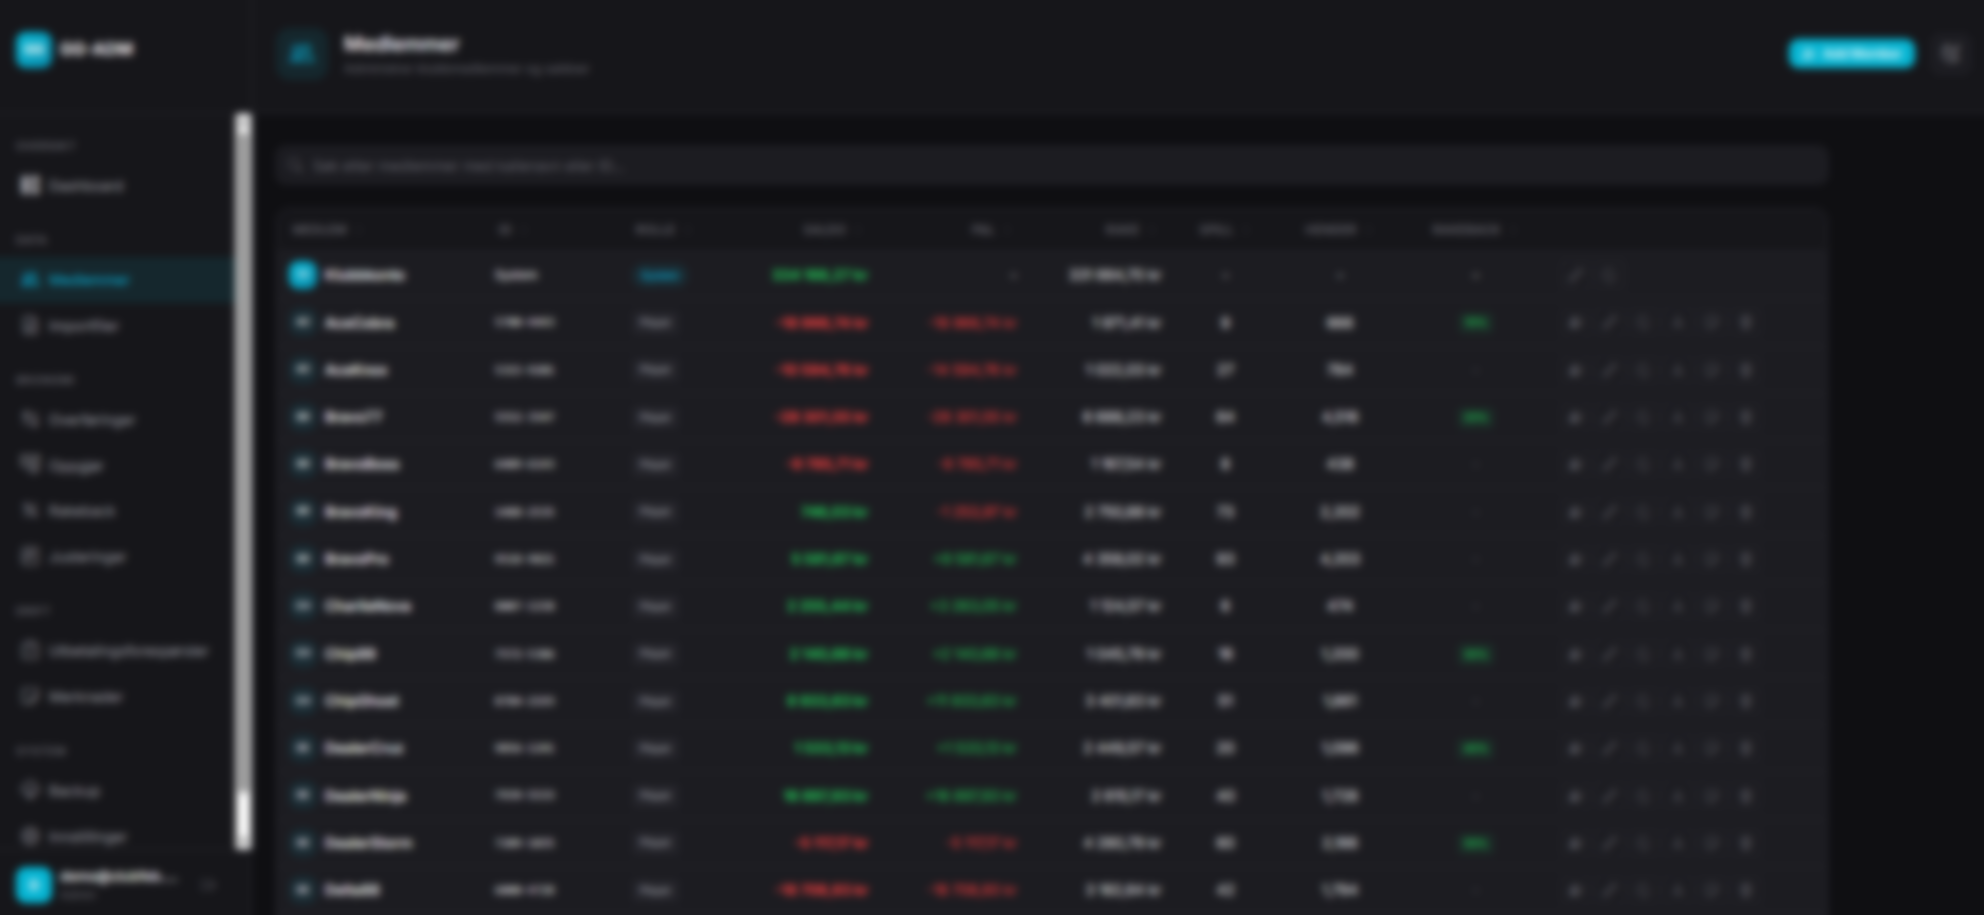
Task: Expand the user account menu chevron
Action: point(209,884)
